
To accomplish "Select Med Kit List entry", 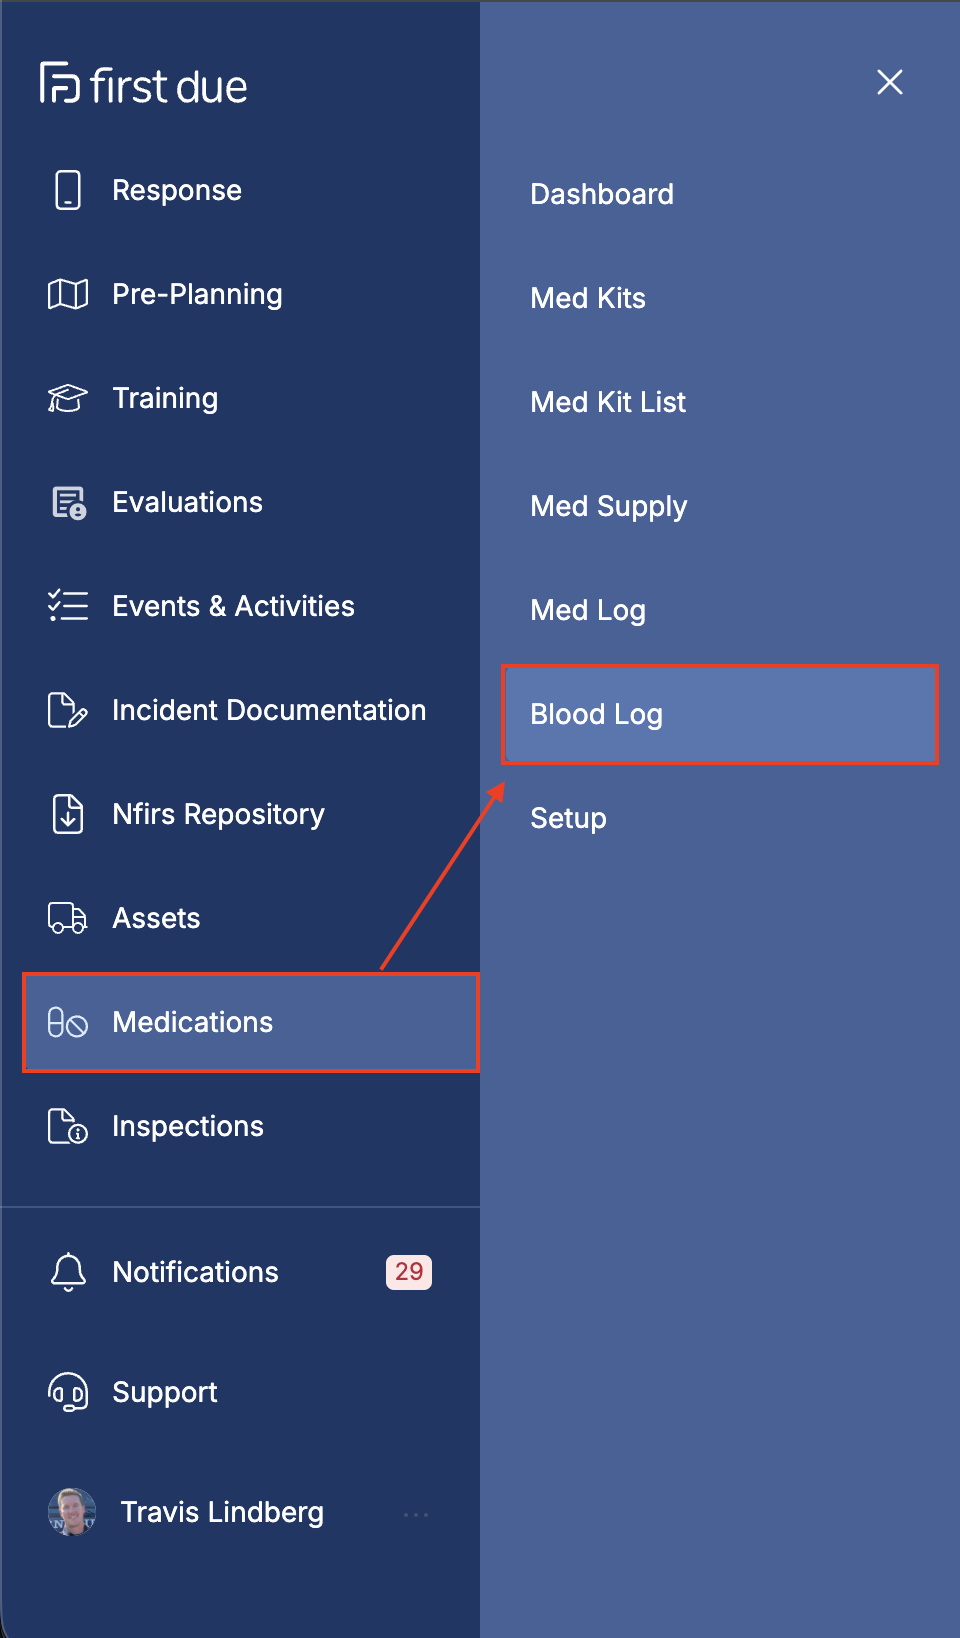I will [608, 402].
